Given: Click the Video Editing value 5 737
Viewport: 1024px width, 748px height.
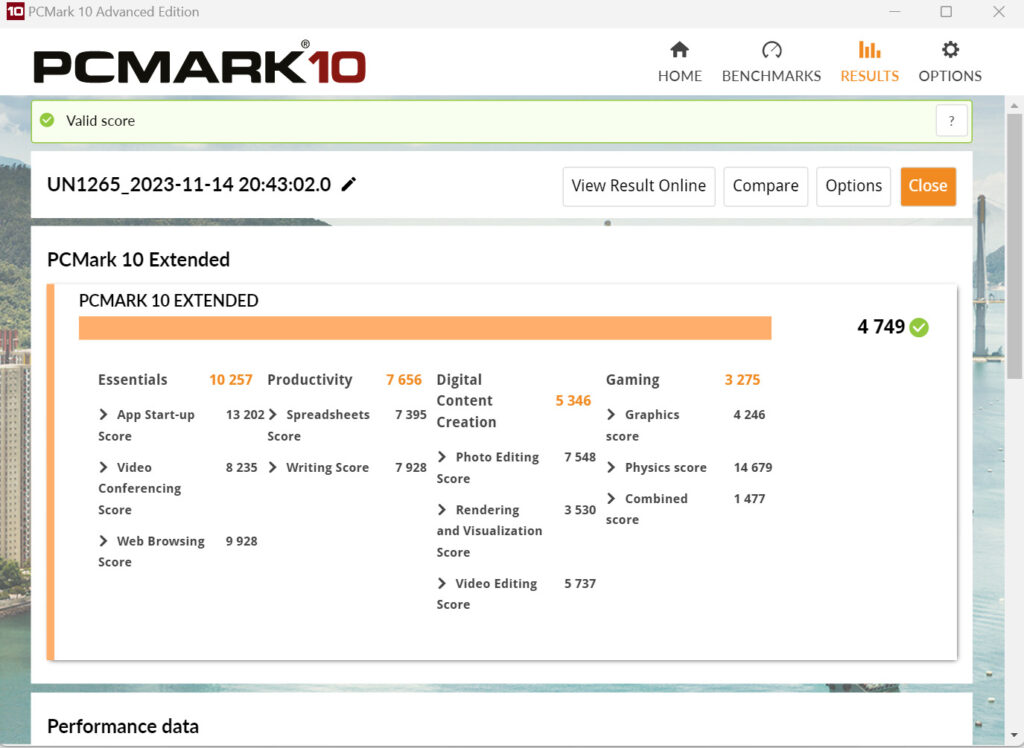Looking at the screenshot, I should tap(580, 583).
